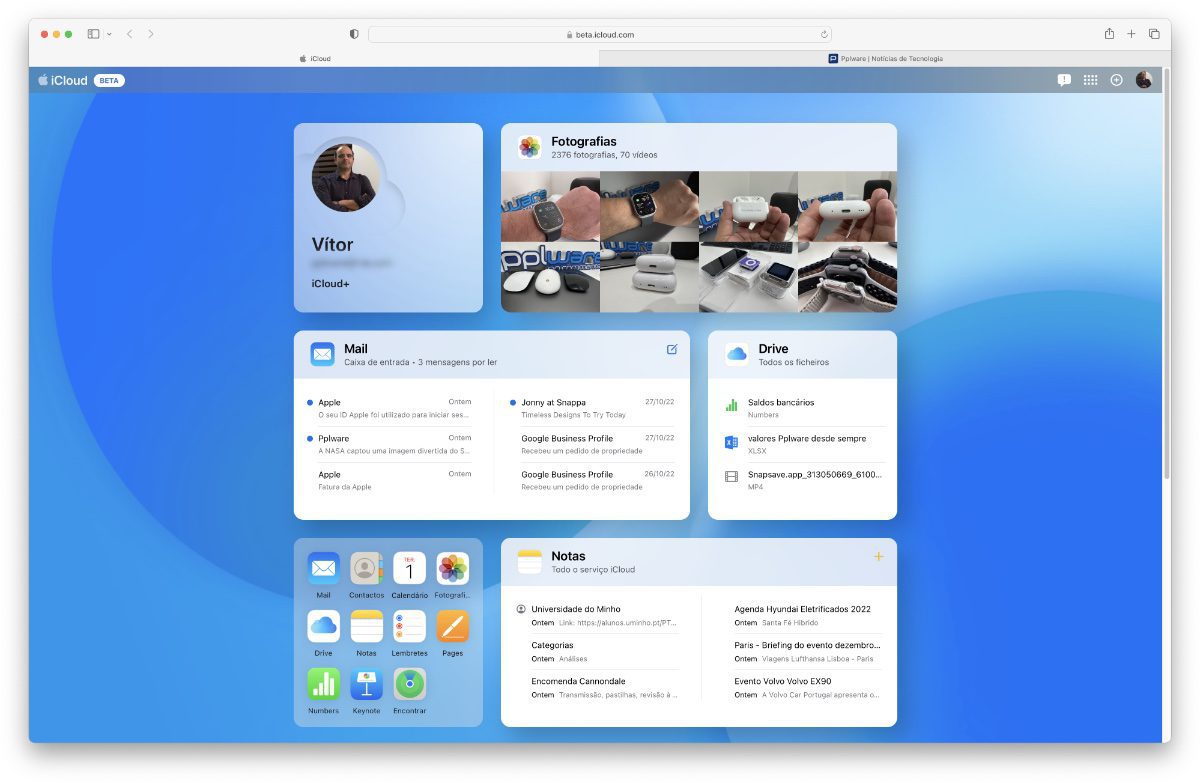Open account menu via profile avatar
Viewport: 1200px width, 783px height.
click(x=1144, y=80)
